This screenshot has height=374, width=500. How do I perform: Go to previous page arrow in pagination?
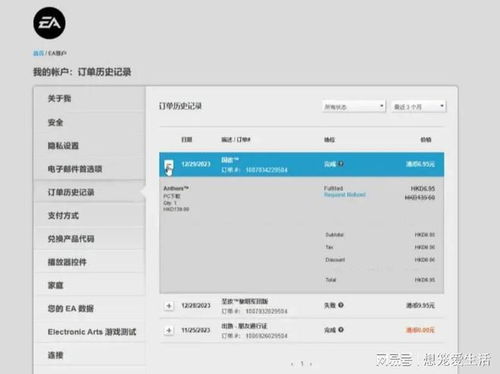coord(292,364)
